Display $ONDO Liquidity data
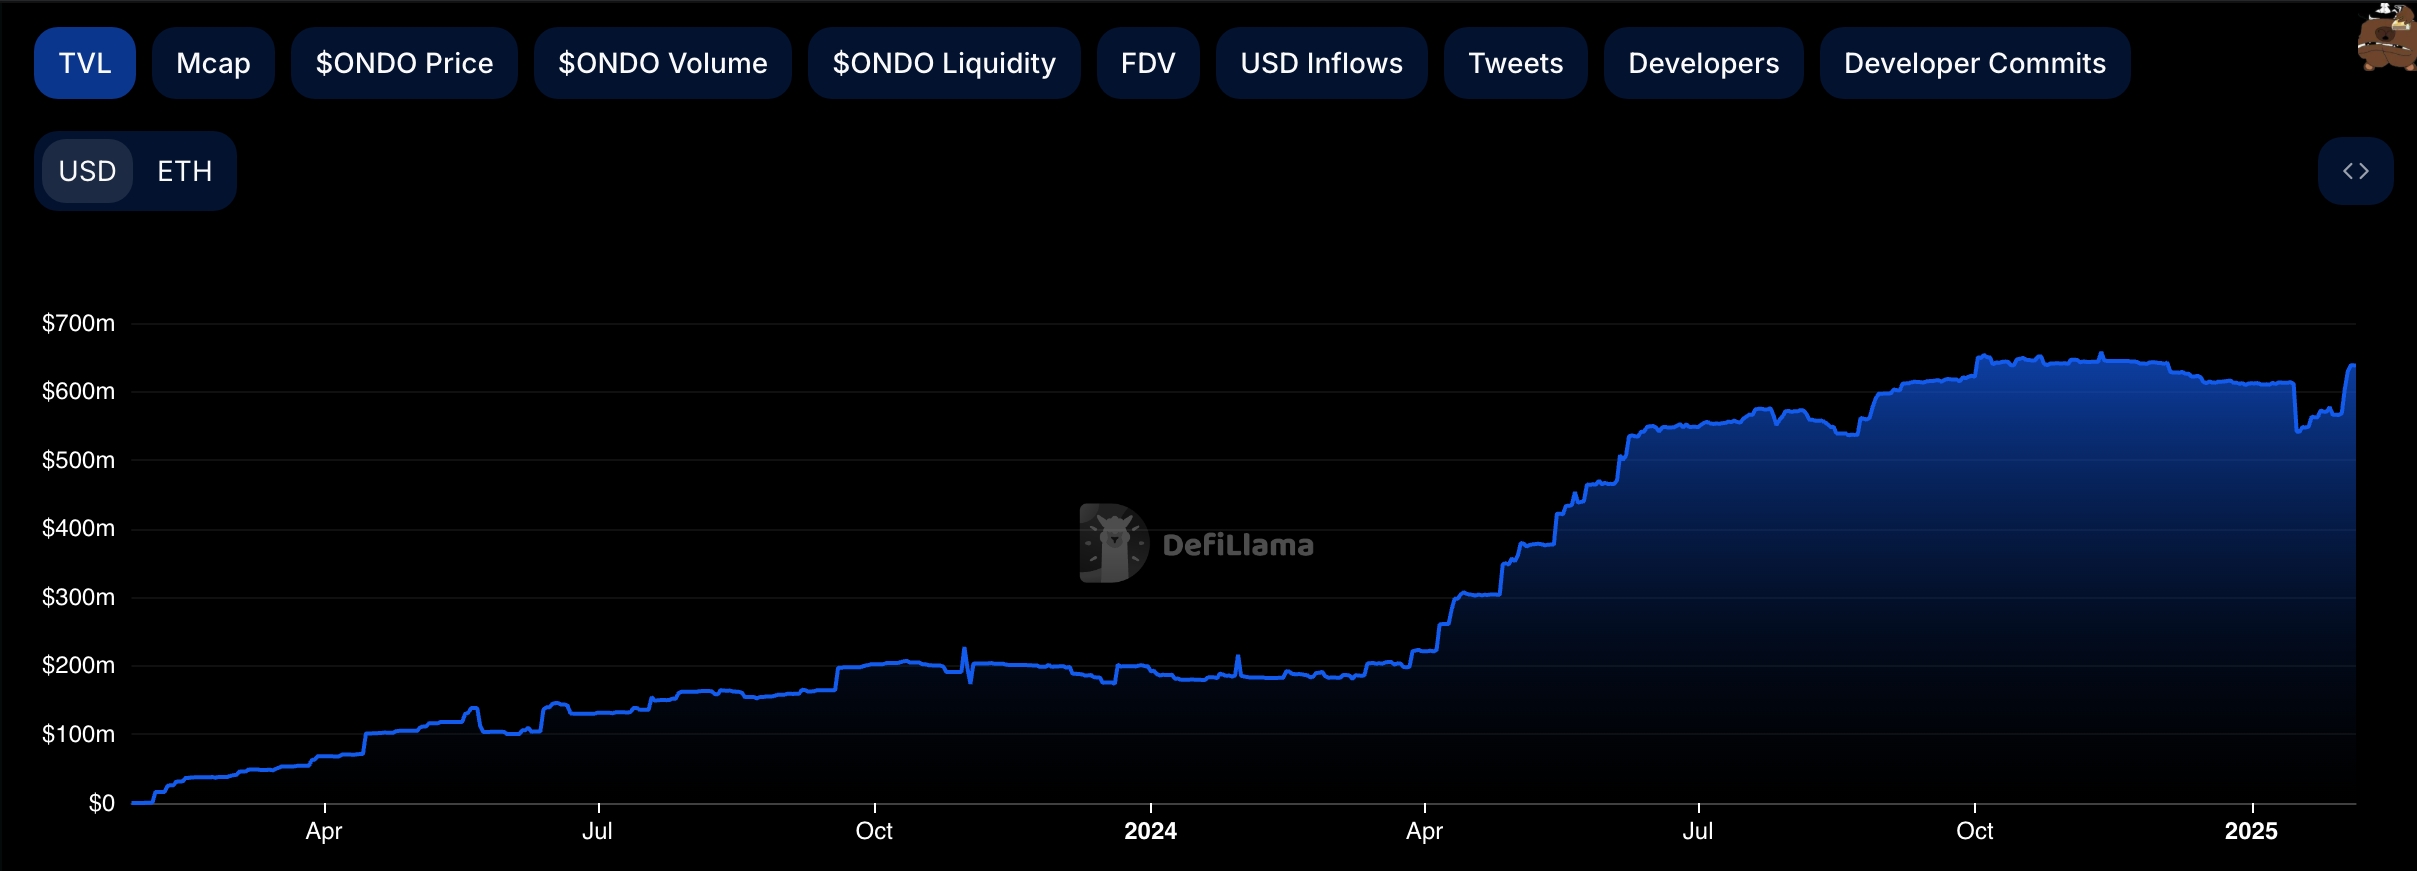This screenshot has height=871, width=2417. tap(944, 63)
